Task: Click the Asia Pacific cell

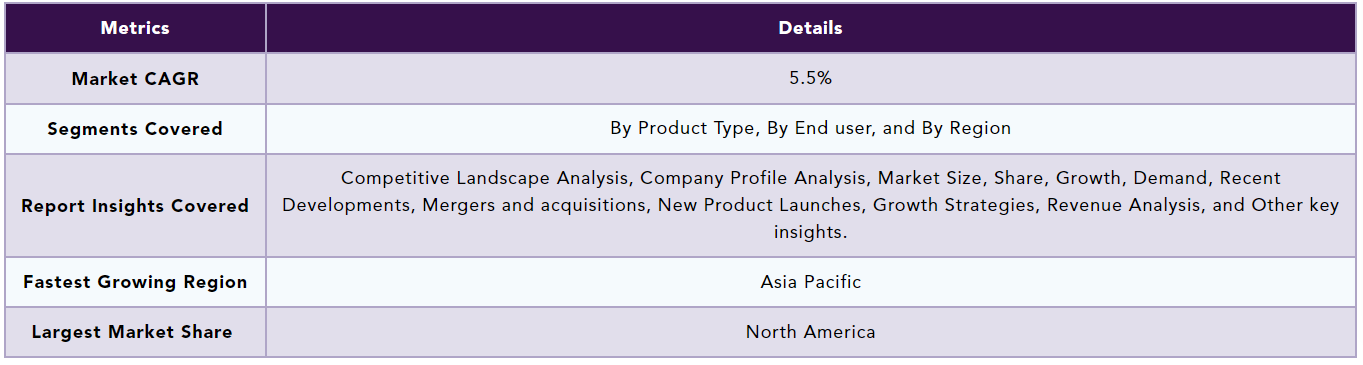Action: point(810,281)
